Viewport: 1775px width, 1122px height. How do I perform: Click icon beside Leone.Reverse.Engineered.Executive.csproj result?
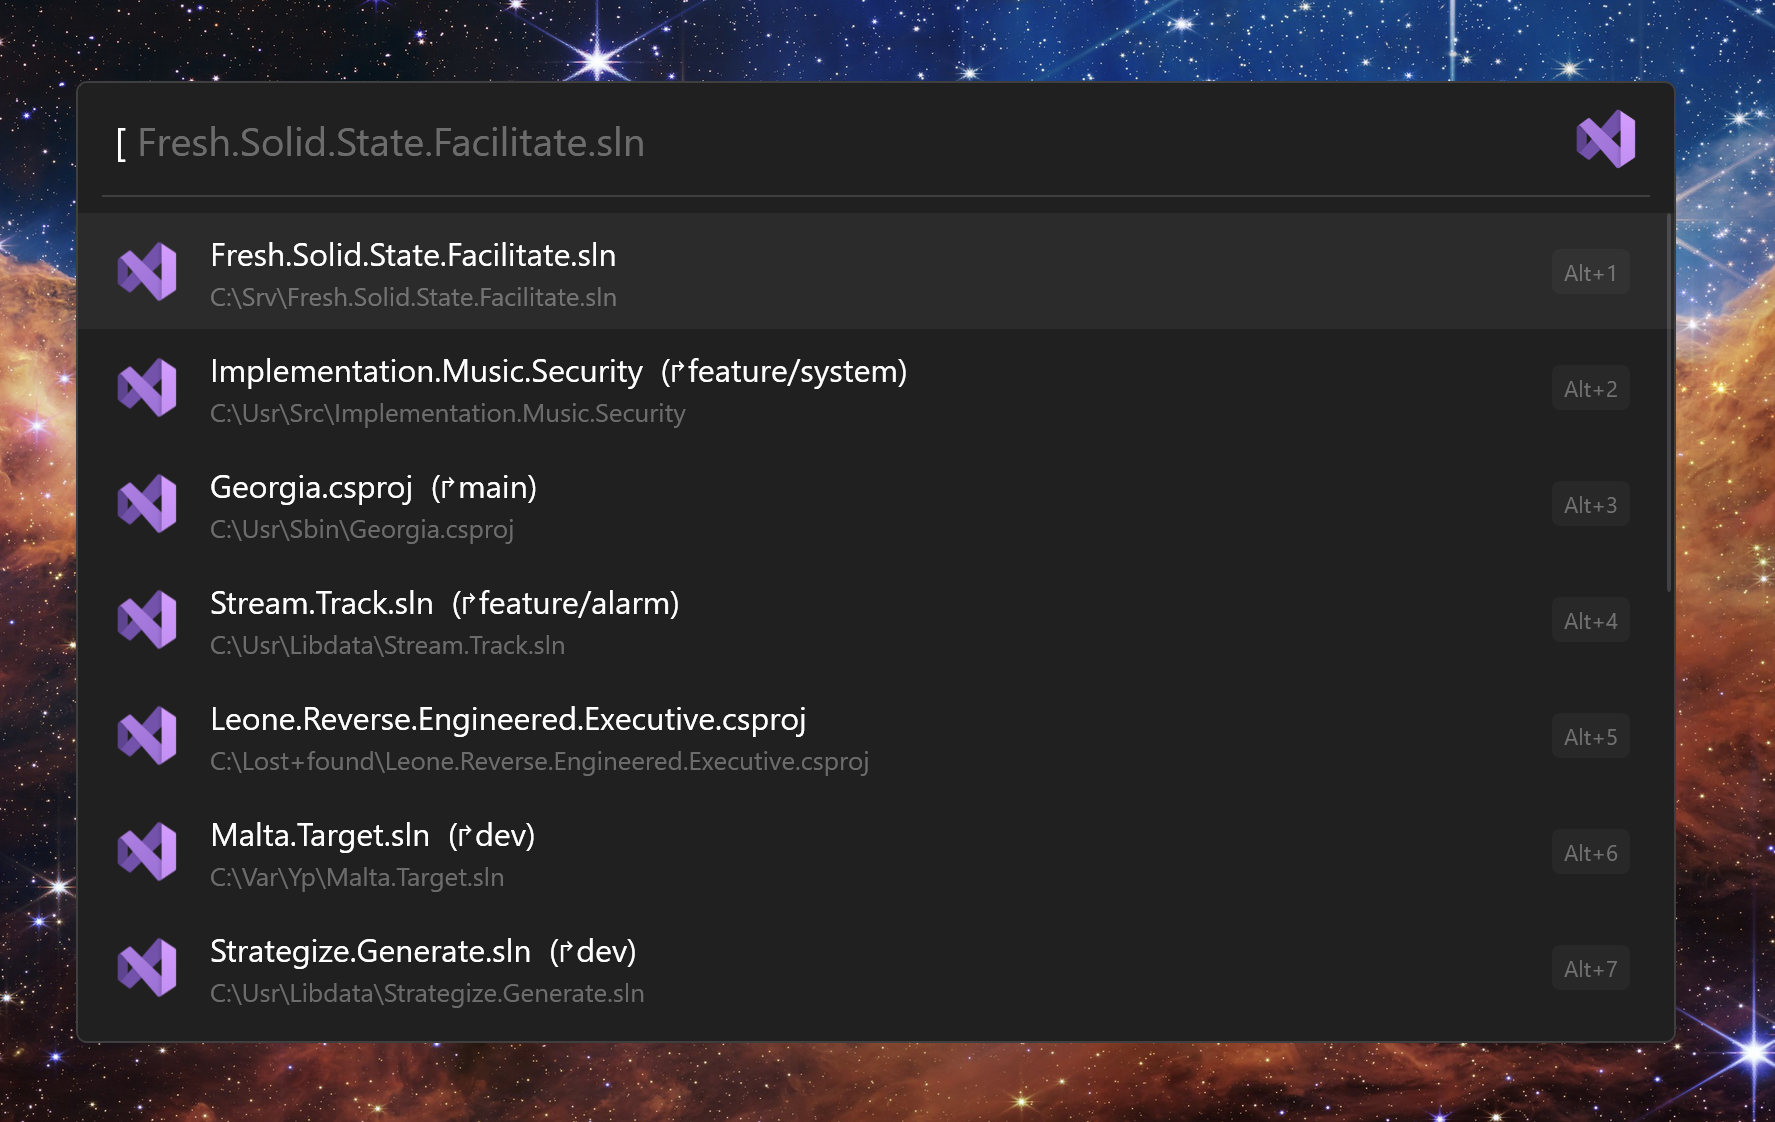(x=147, y=735)
